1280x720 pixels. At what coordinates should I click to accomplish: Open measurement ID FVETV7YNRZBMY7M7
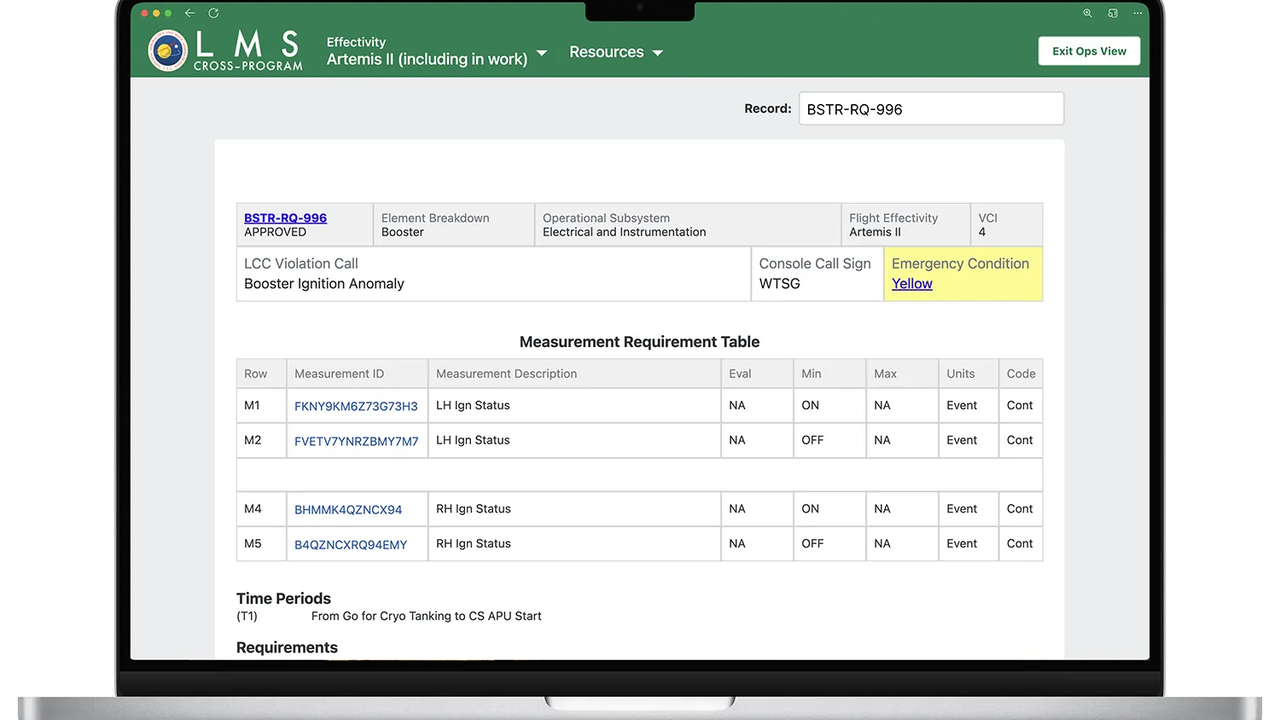356,441
